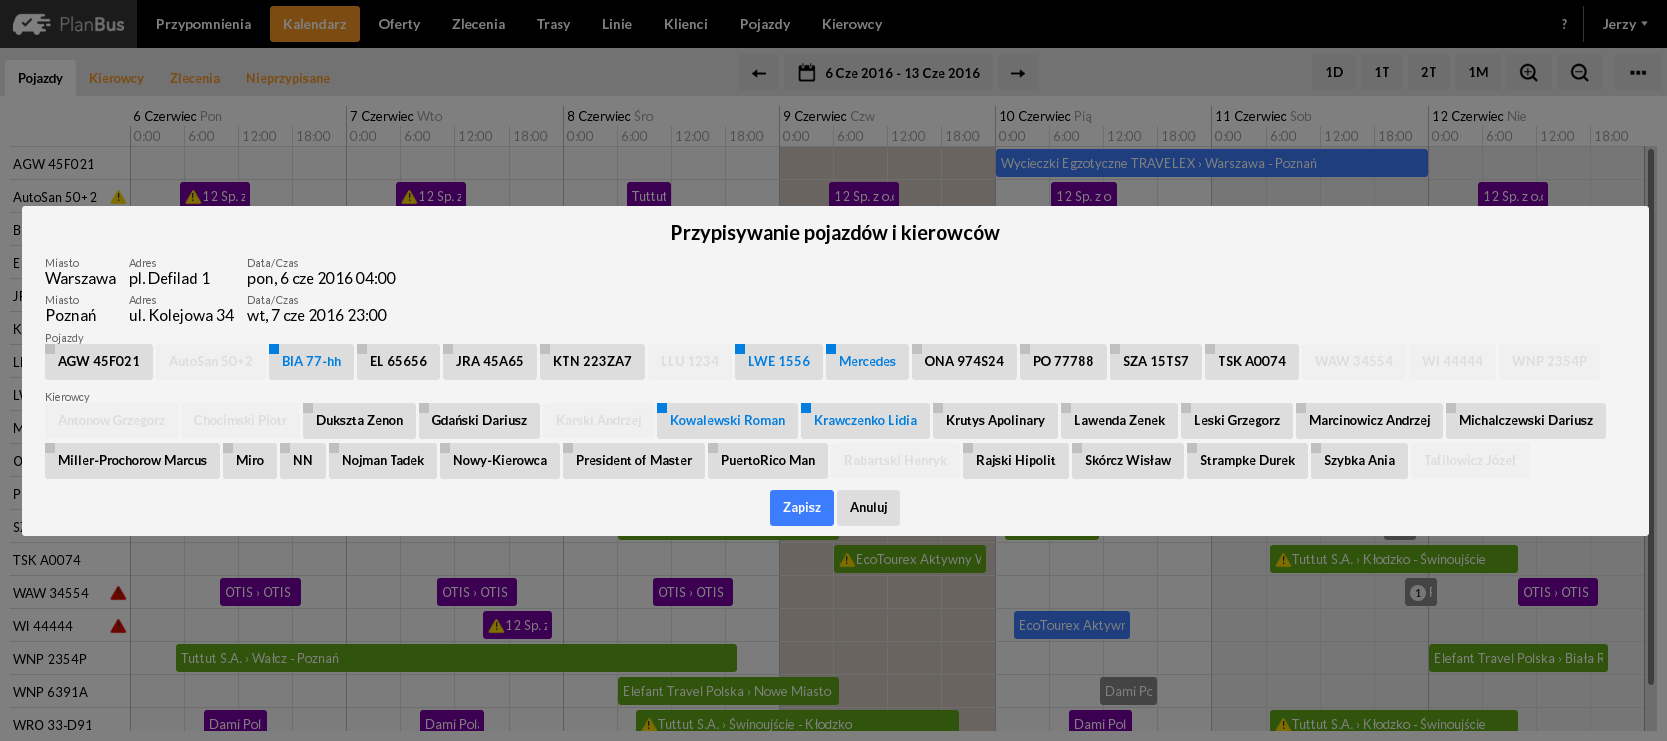Open Linie menu item

tap(617, 24)
